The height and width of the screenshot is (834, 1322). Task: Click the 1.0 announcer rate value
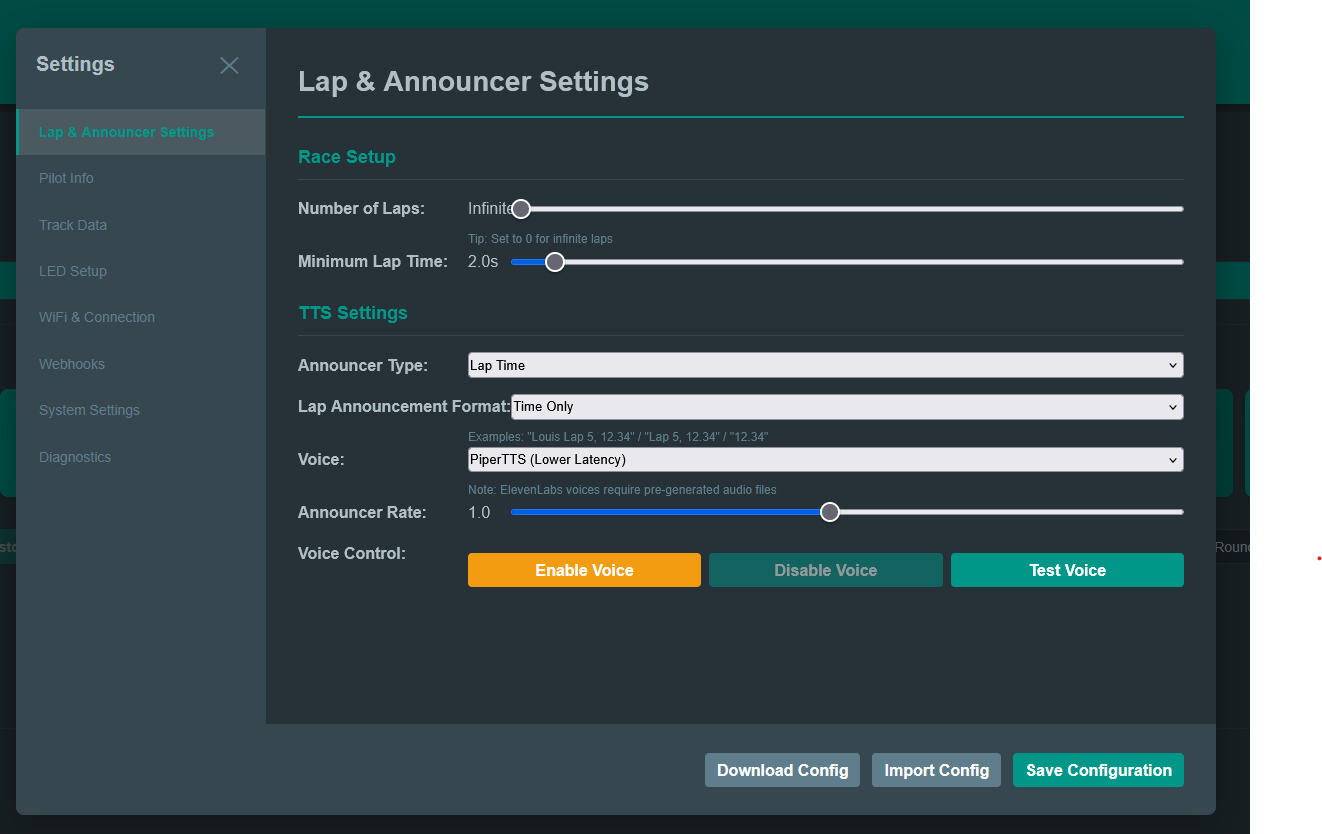point(479,512)
